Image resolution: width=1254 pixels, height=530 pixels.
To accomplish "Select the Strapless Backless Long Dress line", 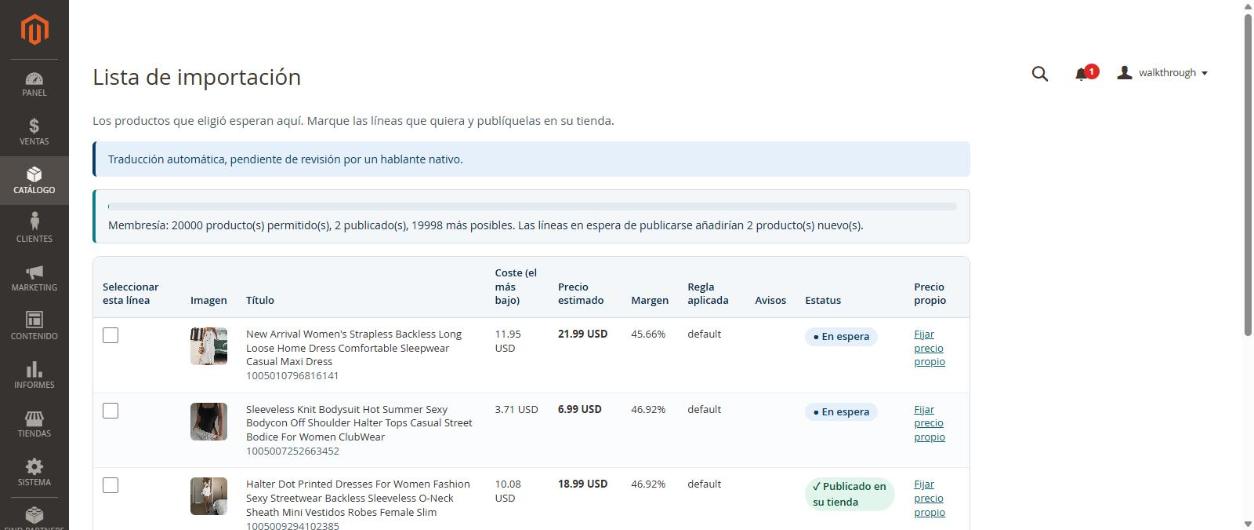I will 111,335.
